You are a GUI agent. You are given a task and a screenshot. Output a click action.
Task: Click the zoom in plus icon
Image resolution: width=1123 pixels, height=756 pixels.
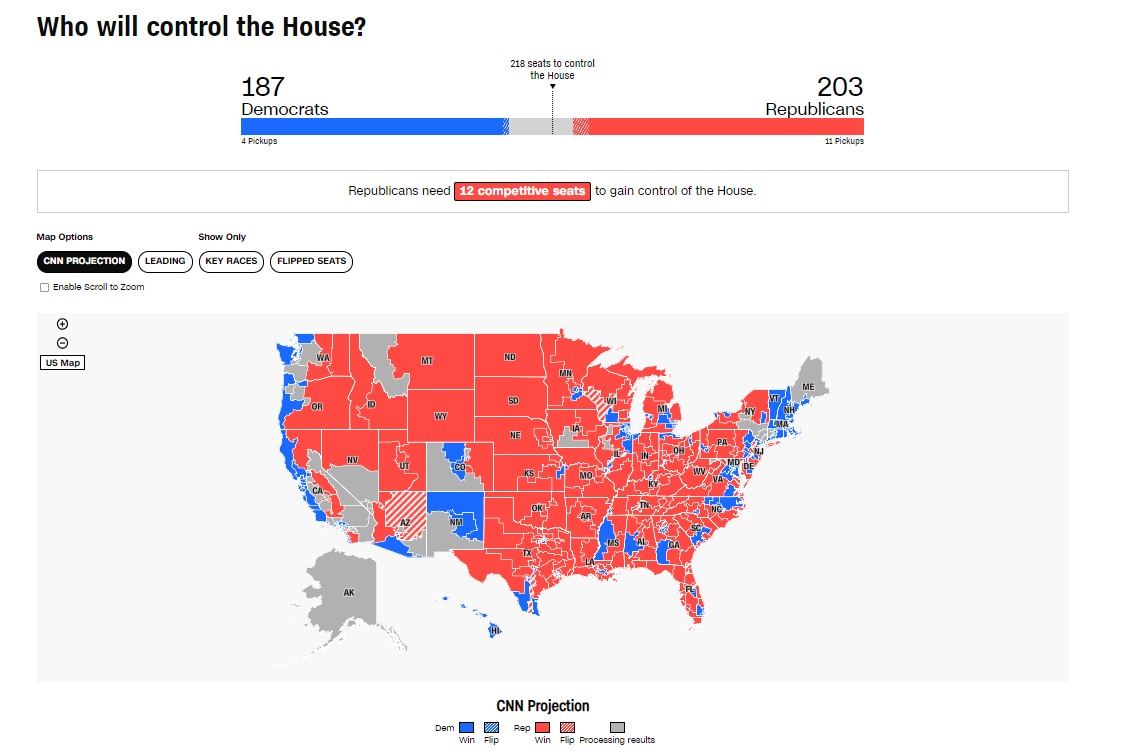click(62, 324)
